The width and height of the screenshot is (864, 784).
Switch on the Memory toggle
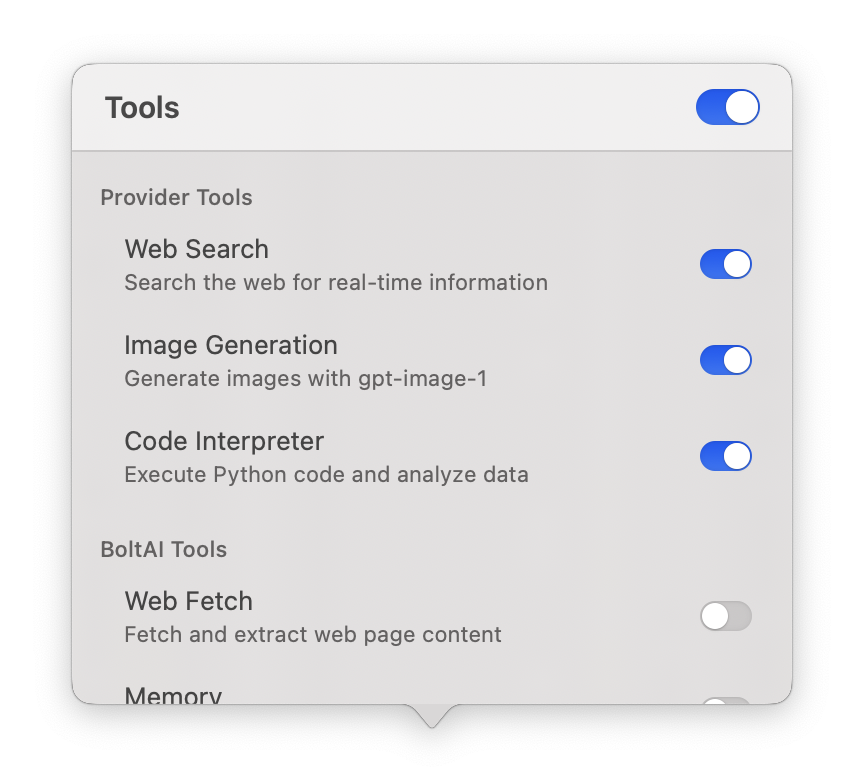click(725, 700)
